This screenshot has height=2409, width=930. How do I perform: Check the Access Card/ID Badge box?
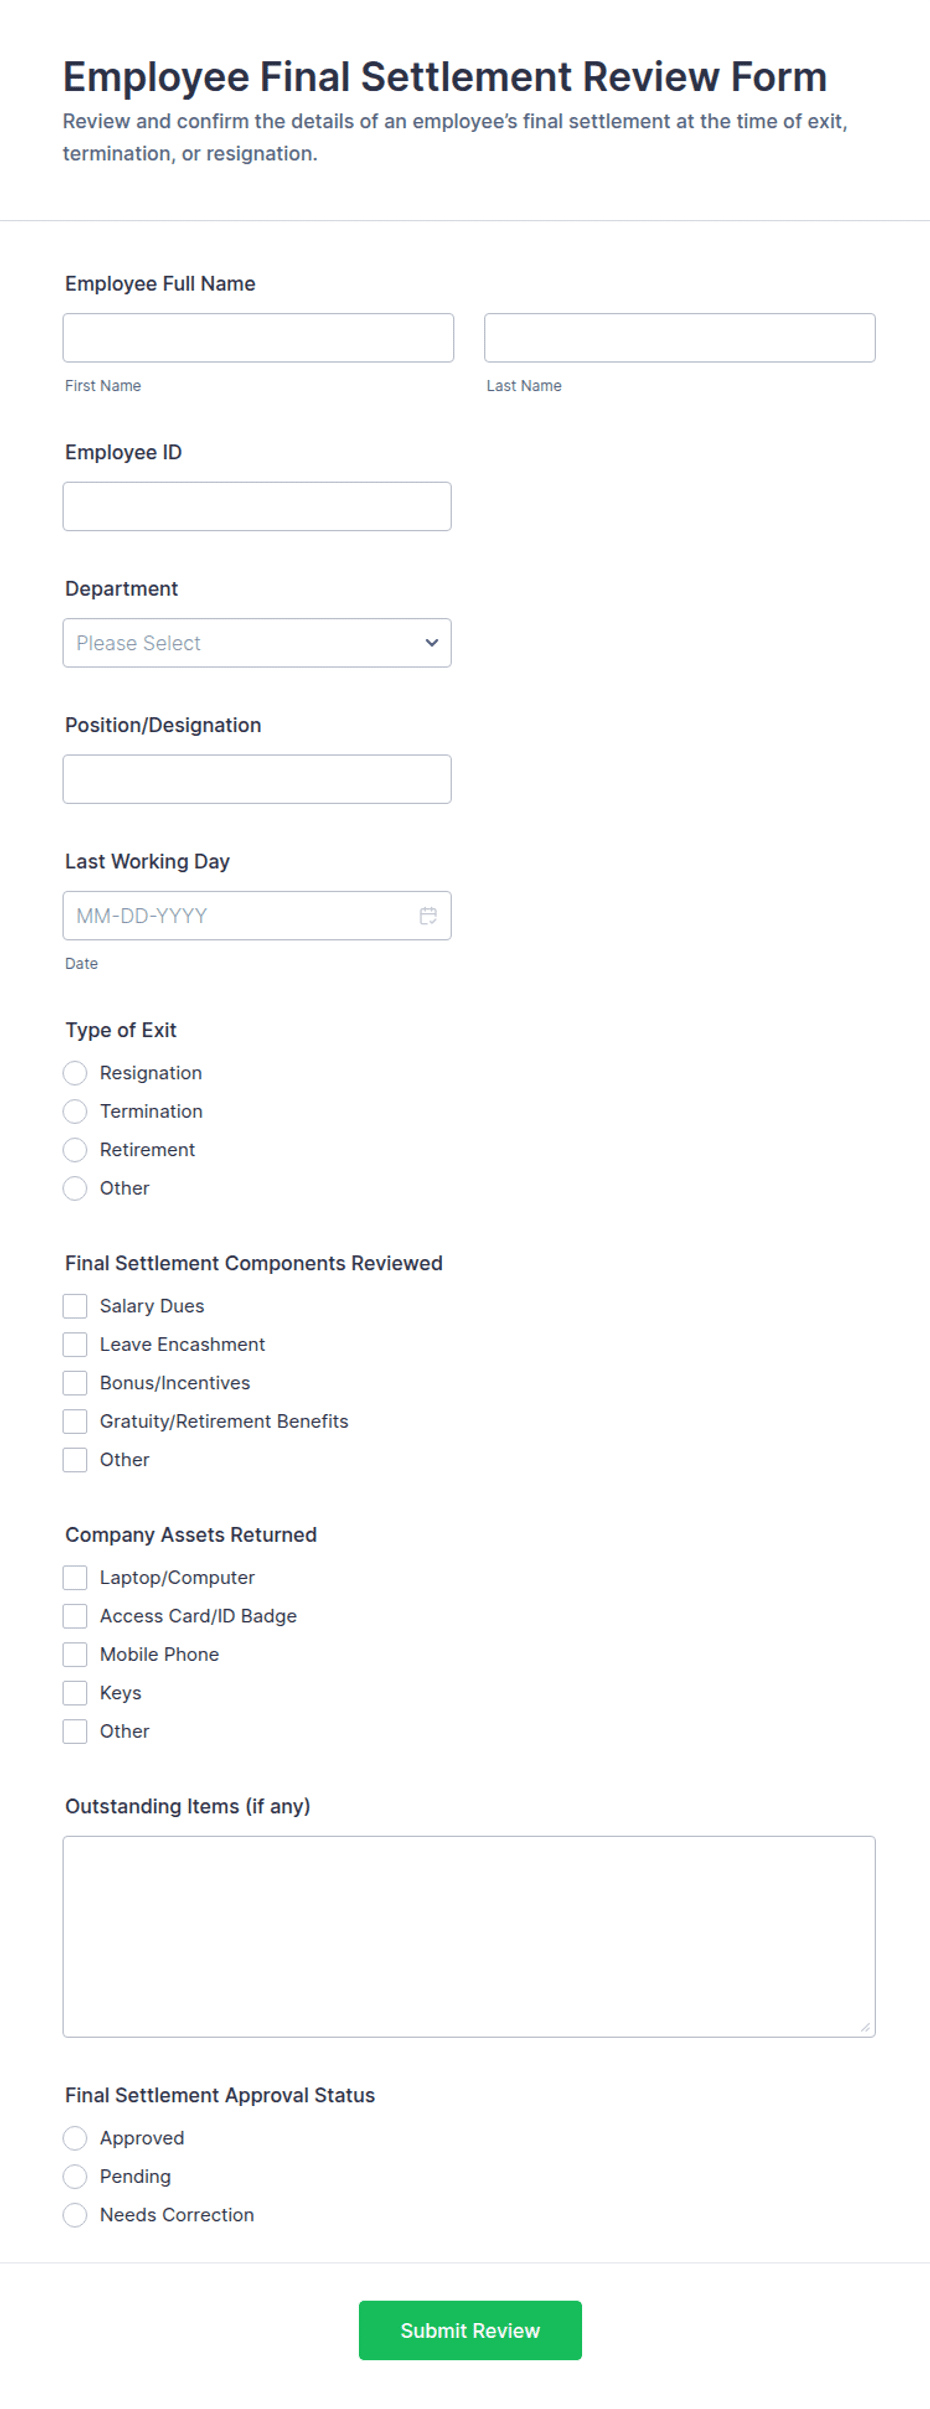pos(75,1615)
